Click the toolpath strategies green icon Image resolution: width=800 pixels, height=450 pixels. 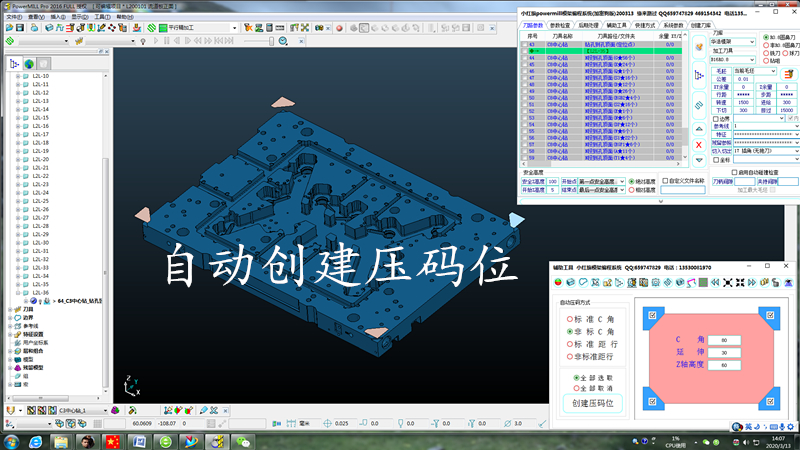[x=152, y=28]
